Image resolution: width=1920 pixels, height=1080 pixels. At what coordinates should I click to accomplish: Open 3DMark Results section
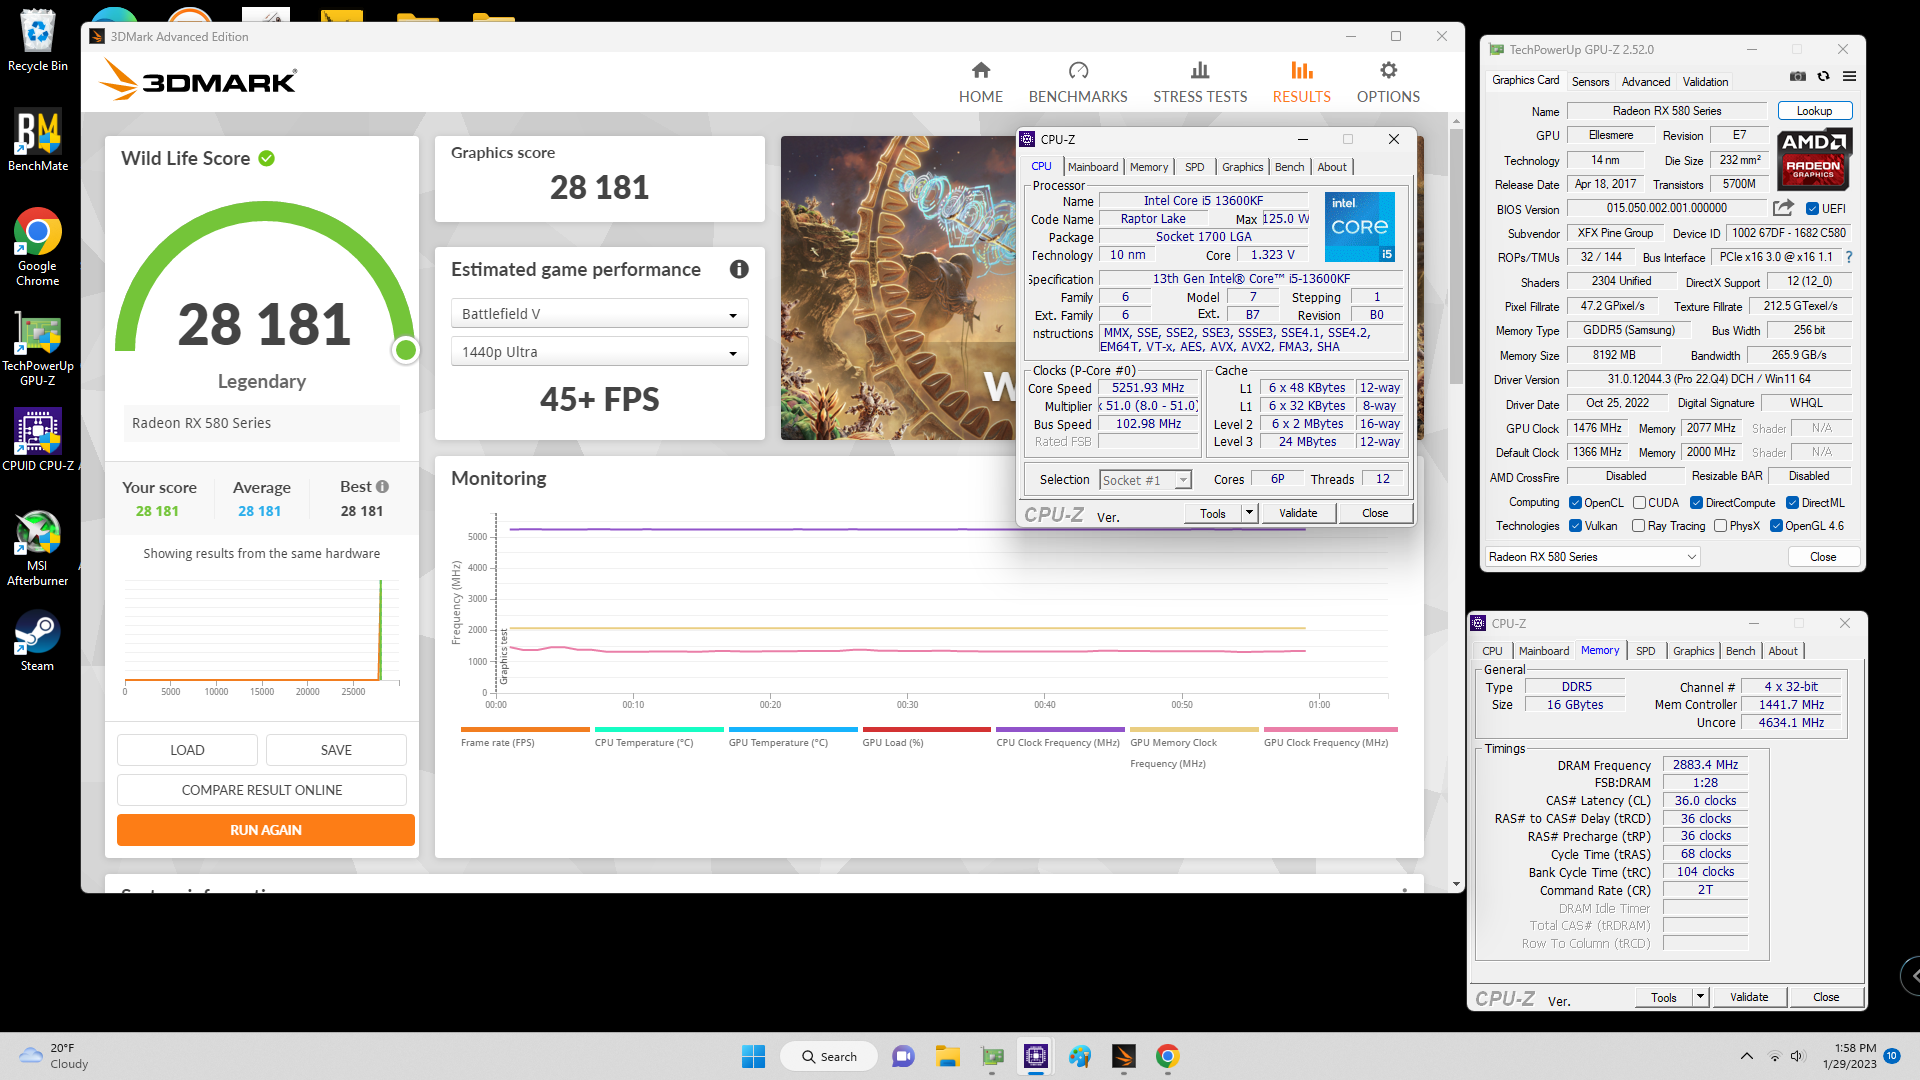(x=1301, y=83)
